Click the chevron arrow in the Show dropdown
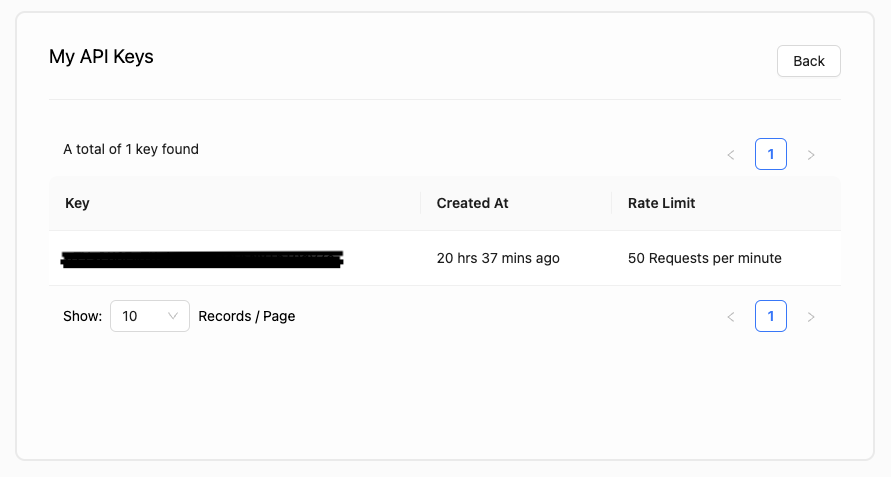This screenshot has width=891, height=477. pyautogui.click(x=173, y=316)
